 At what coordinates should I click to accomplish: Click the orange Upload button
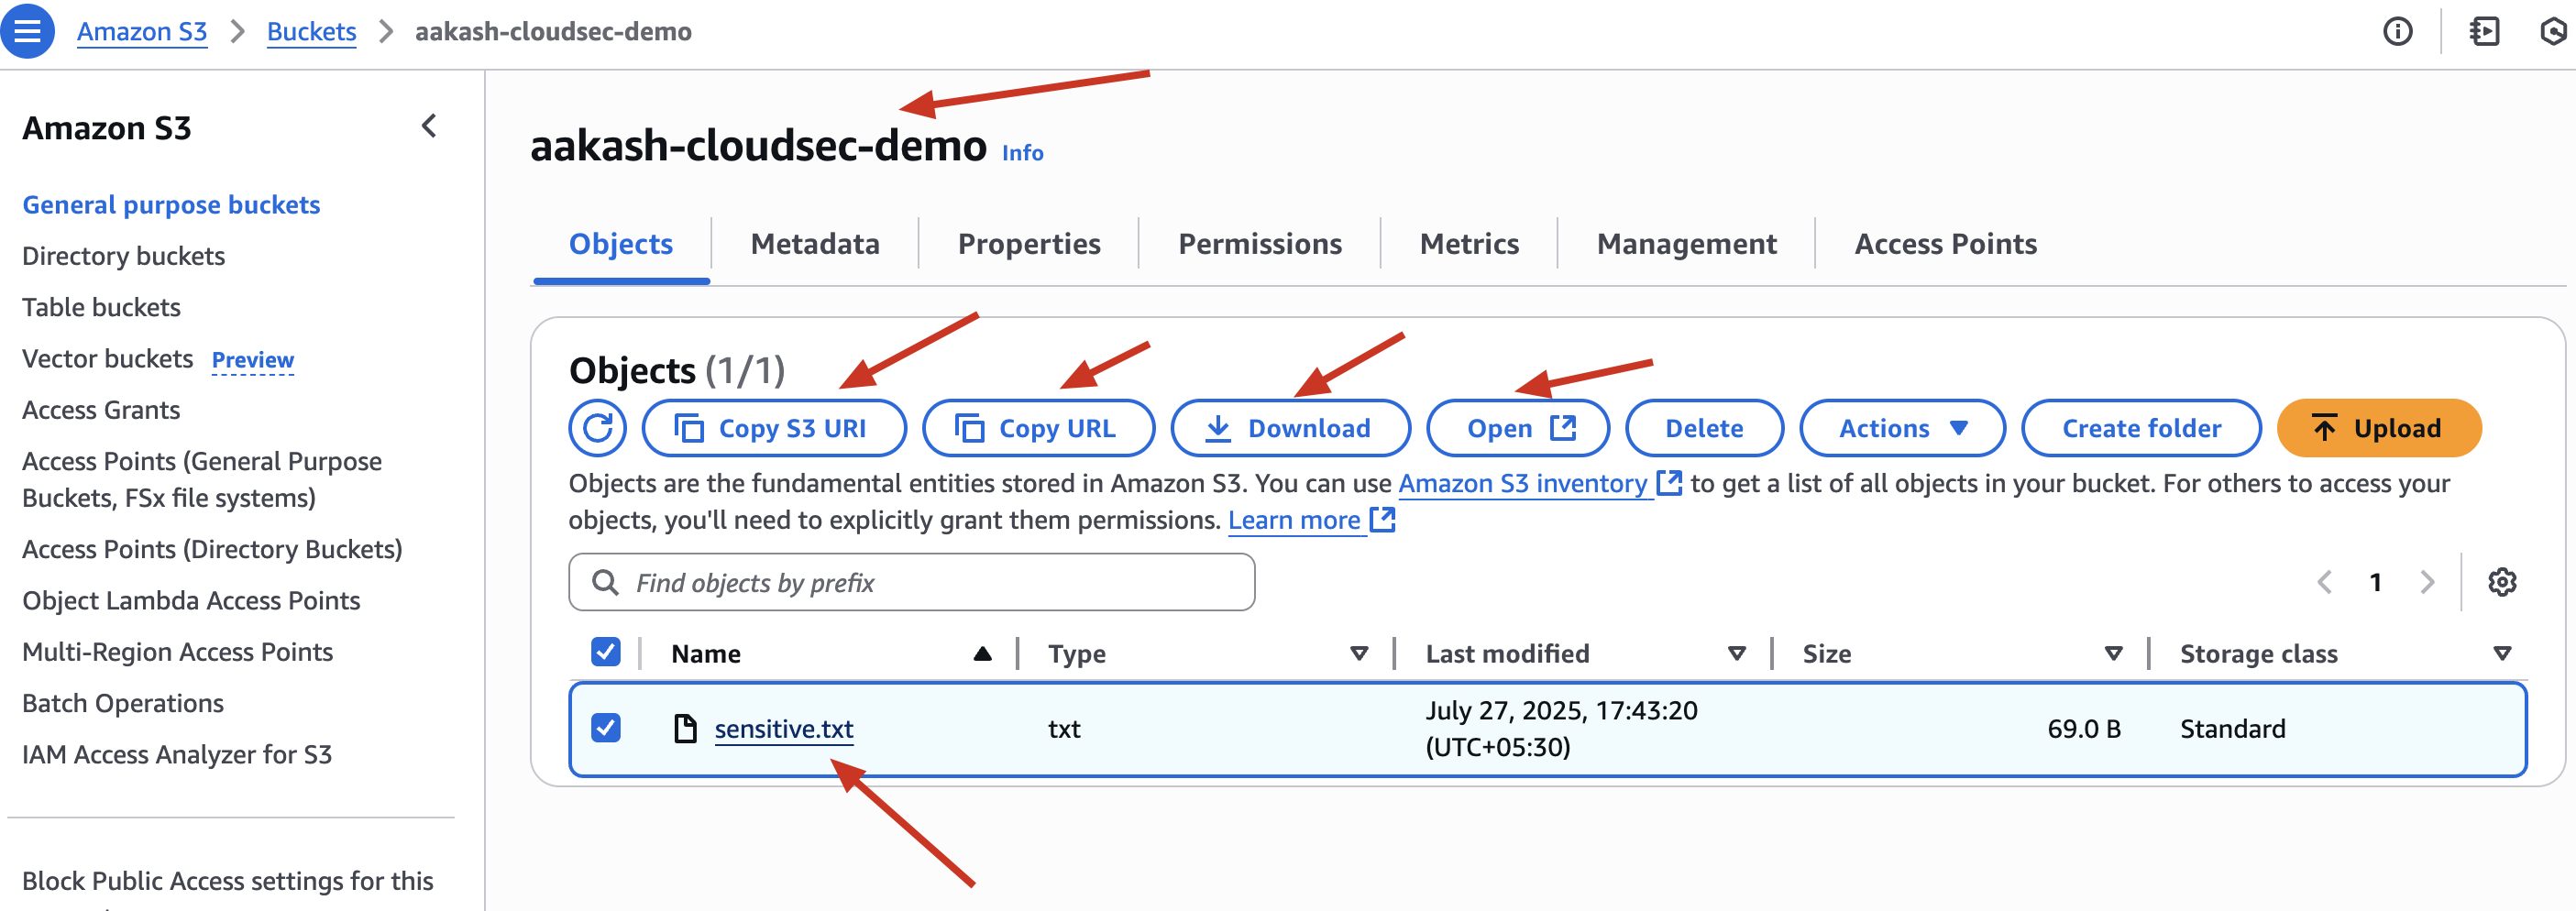tap(2378, 428)
